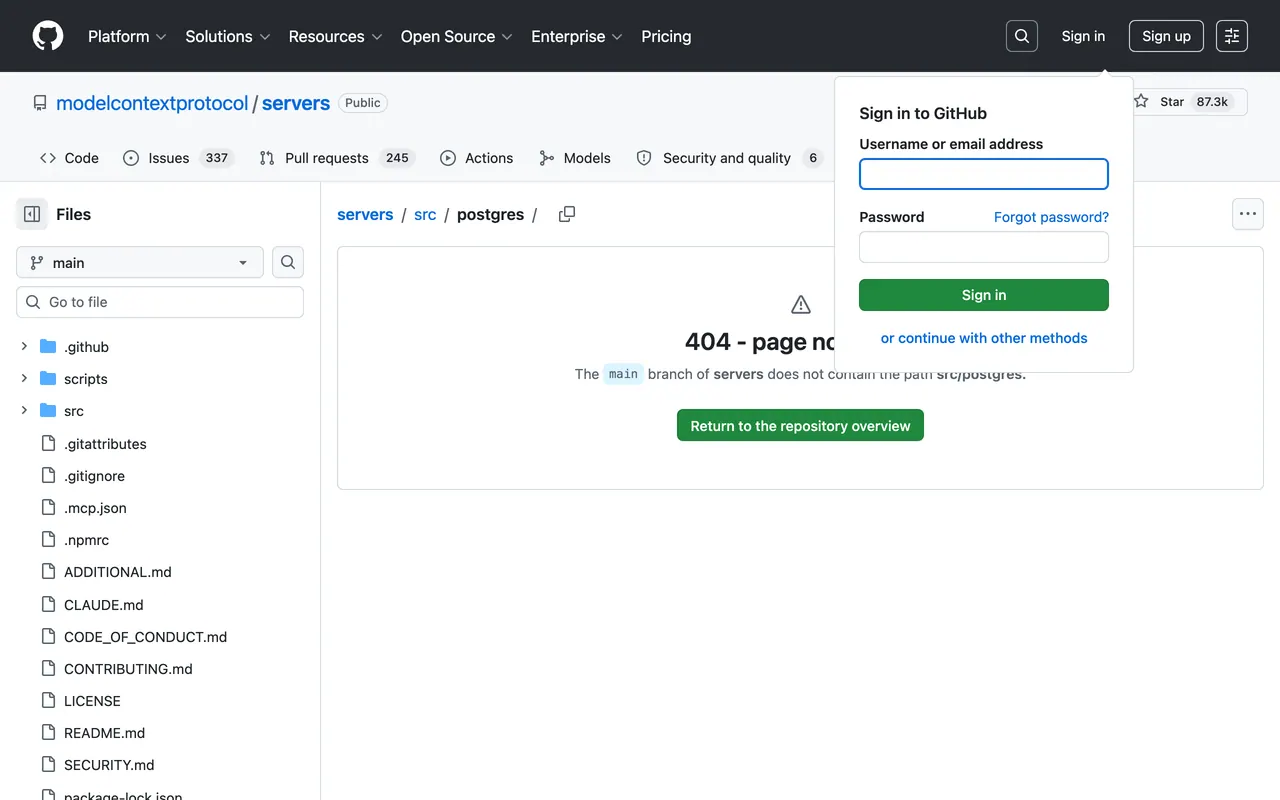Expand the .github folder chevron
This screenshot has height=800, width=1280.
(24, 347)
